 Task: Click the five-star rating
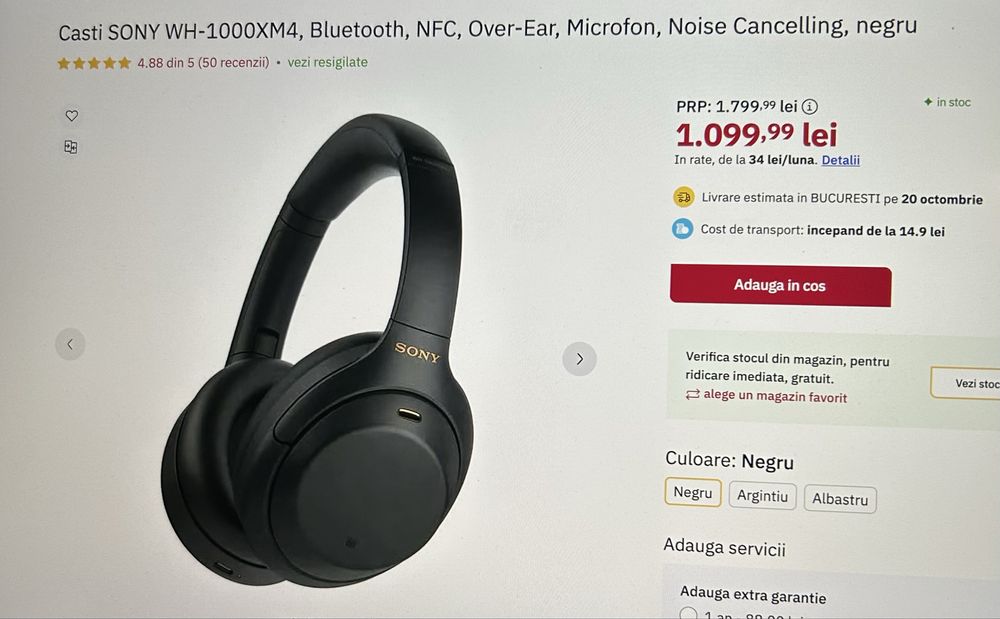pyautogui.click(x=94, y=63)
